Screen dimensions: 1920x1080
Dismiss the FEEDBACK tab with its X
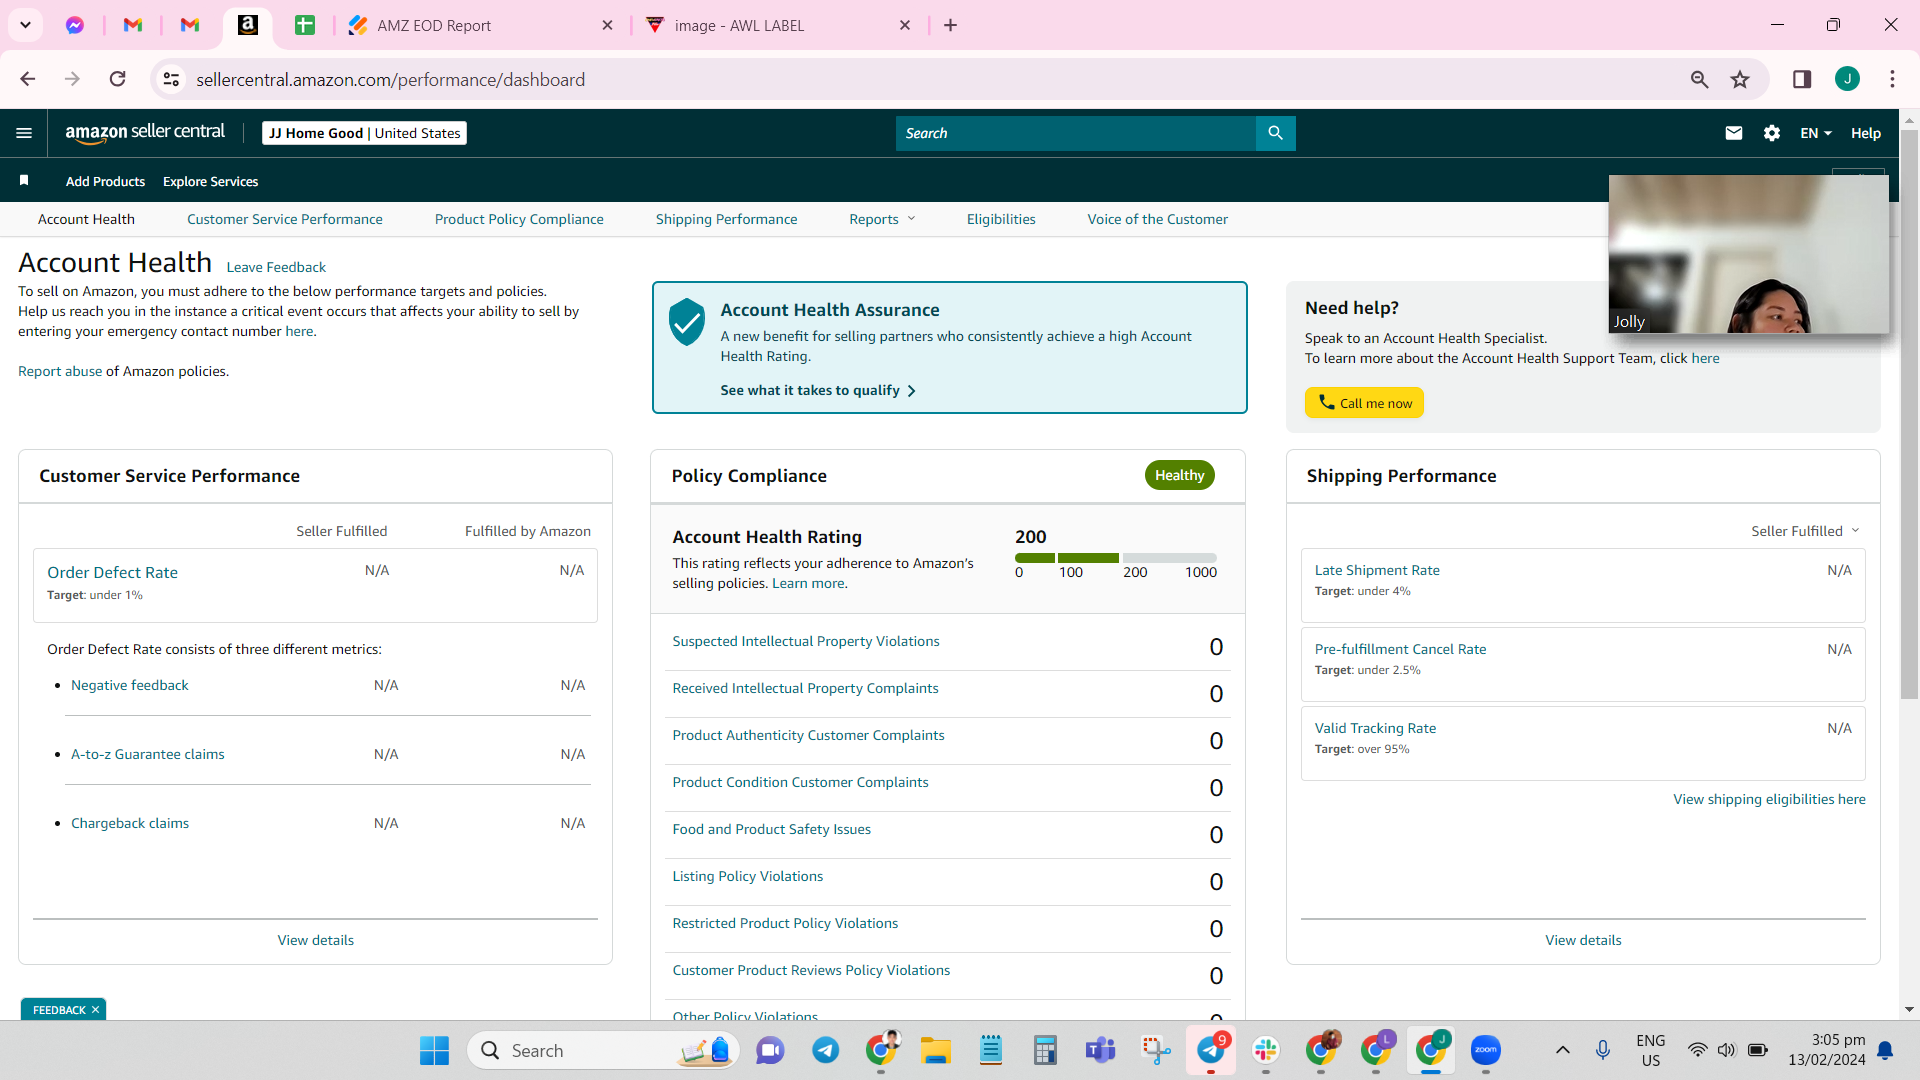[96, 1010]
